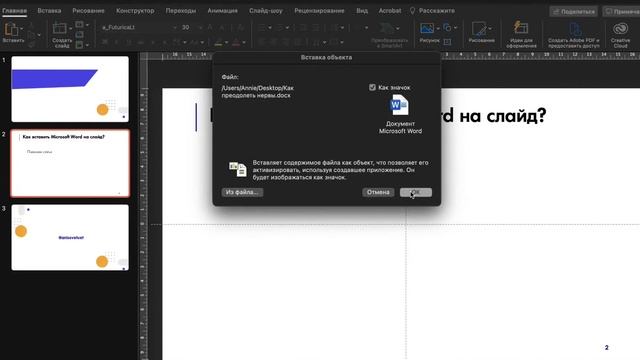Click the Рисунок picture icon
This screenshot has width=640, height=360.
[x=427, y=29]
